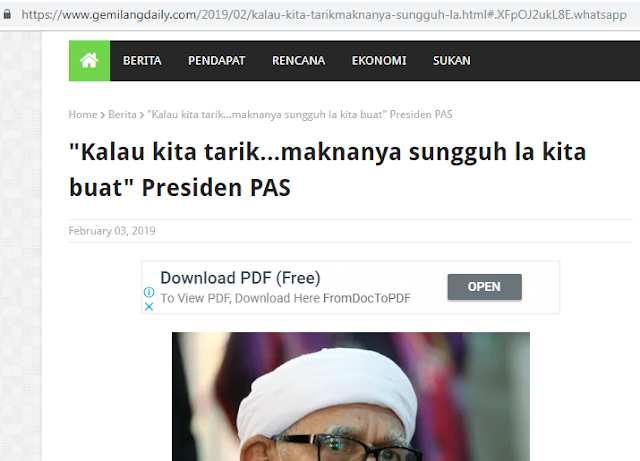
Task: Click the OPEN button in ad
Action: click(484, 287)
